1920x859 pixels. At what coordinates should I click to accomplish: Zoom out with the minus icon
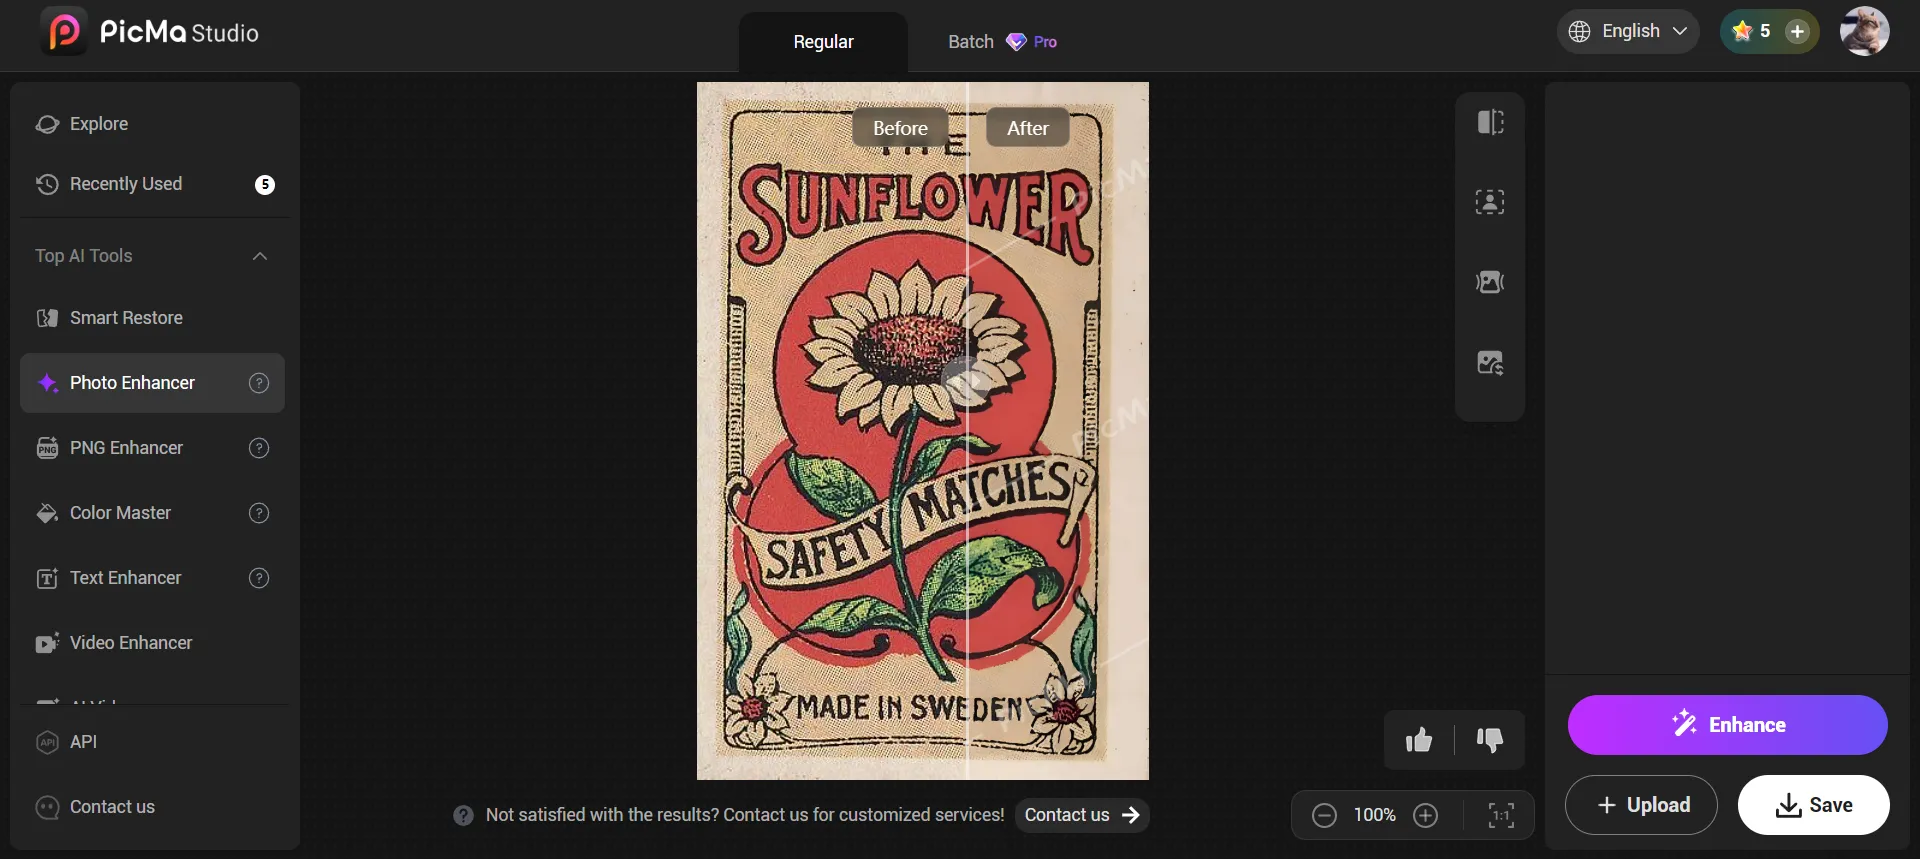tap(1324, 815)
